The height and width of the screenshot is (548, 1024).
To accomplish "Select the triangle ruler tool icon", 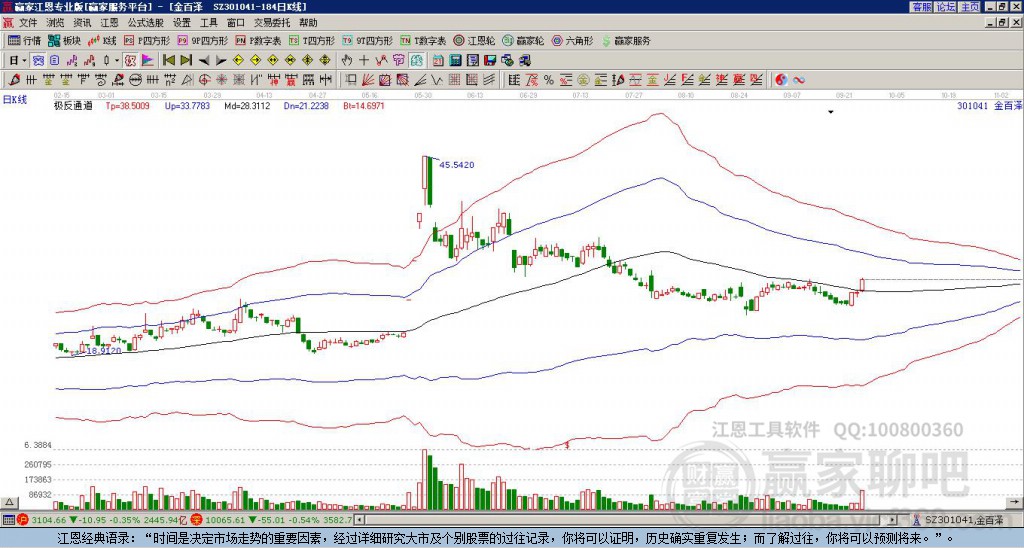I will [187, 80].
